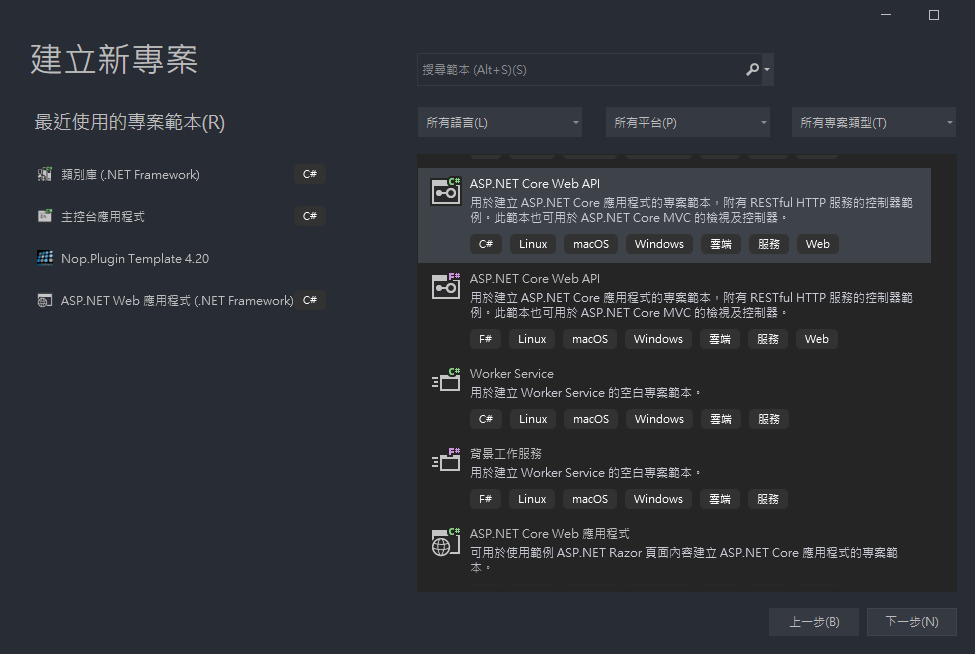Click the Linux tag under Worker Service

(533, 419)
